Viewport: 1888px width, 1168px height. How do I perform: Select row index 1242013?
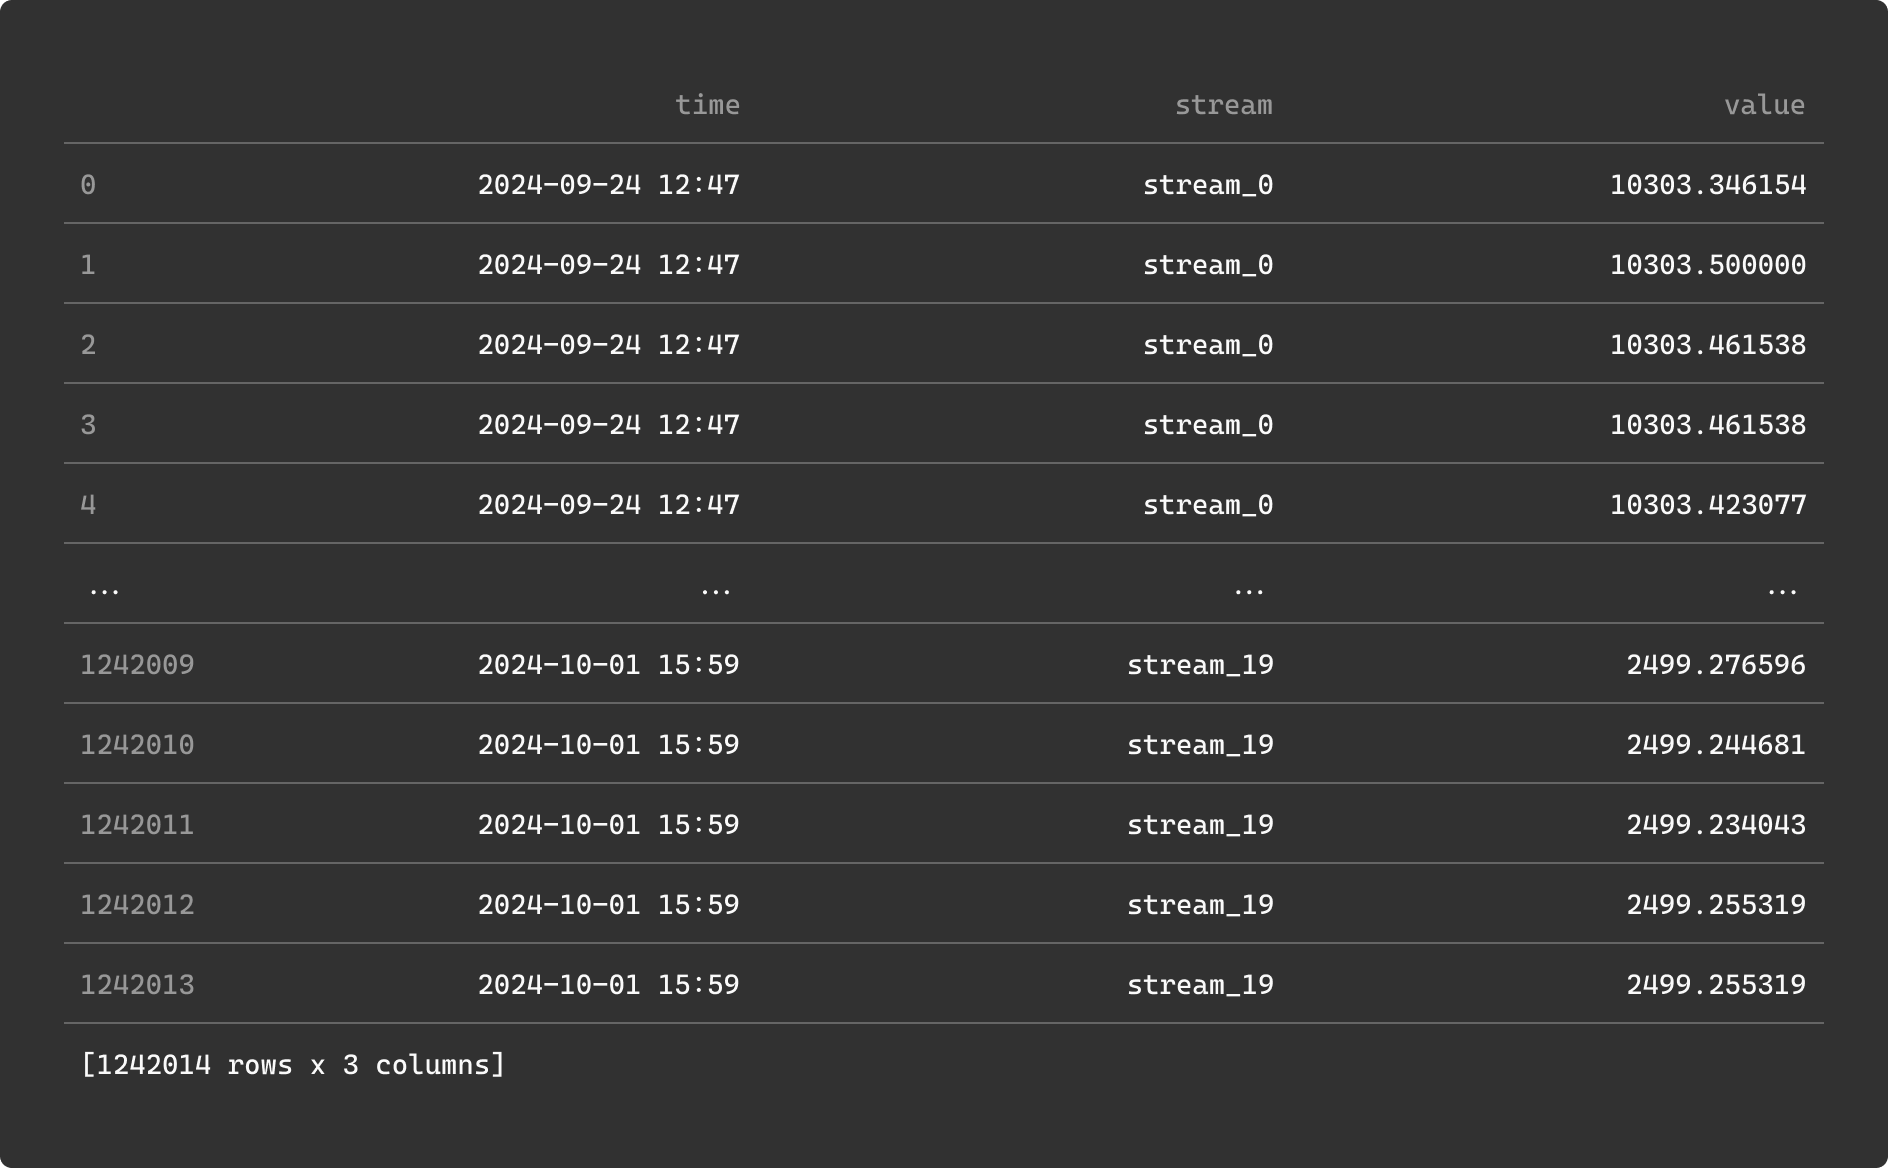(x=137, y=985)
